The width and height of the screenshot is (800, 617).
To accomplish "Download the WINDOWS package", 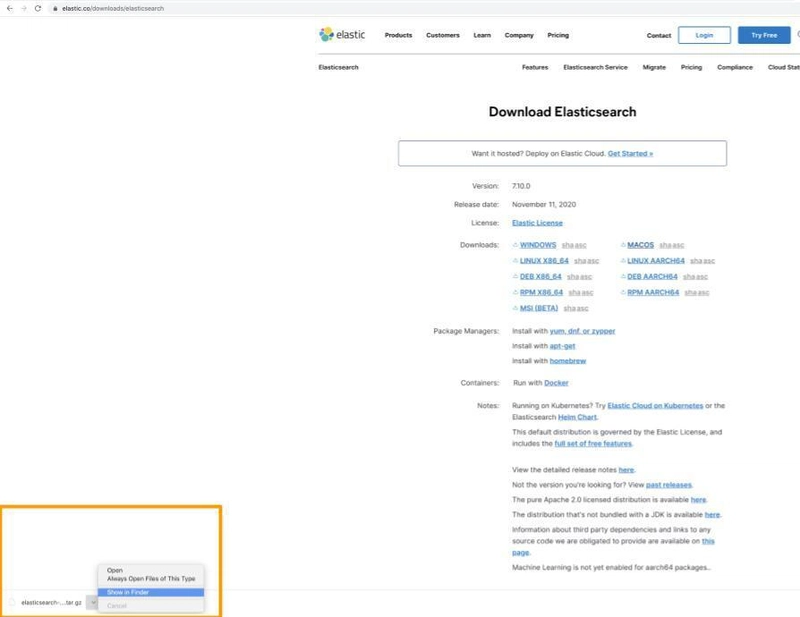I will tap(538, 245).
